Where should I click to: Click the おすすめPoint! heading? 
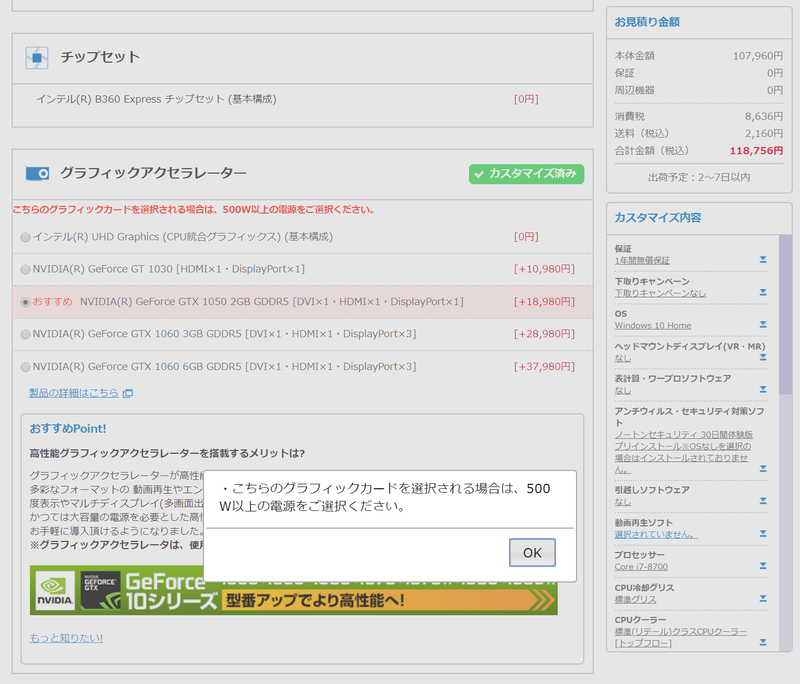67,429
